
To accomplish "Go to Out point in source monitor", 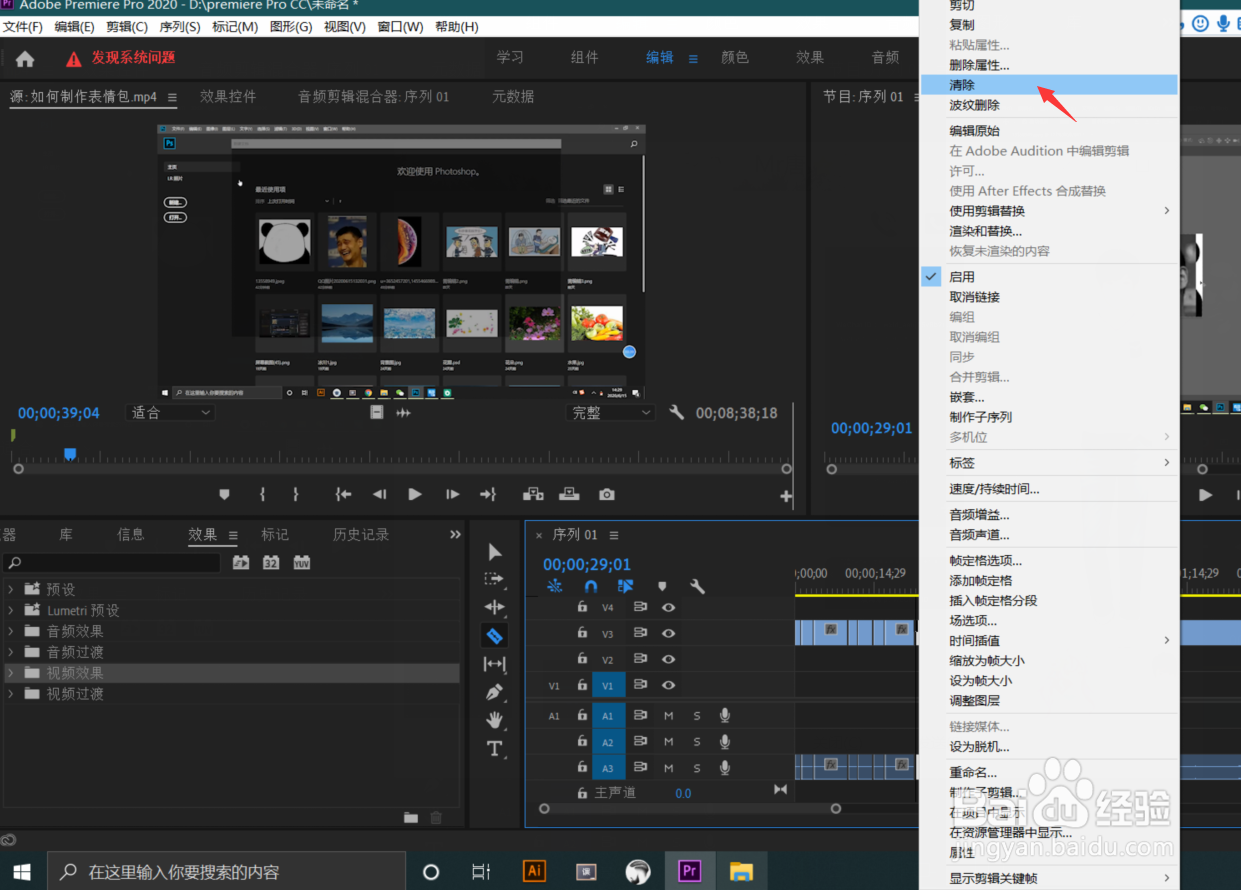I will click(488, 494).
